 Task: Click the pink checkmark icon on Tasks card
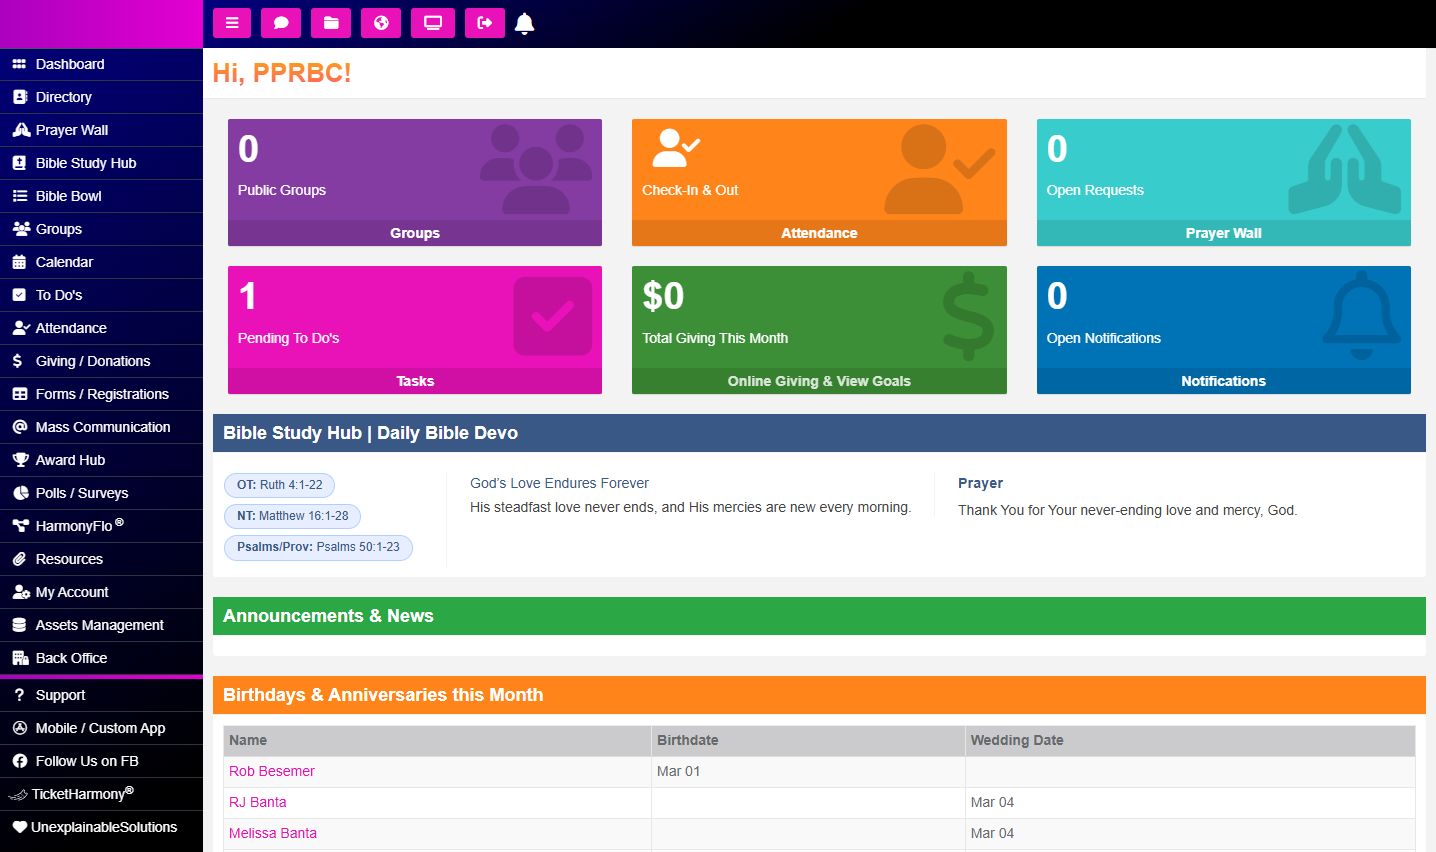click(x=552, y=317)
